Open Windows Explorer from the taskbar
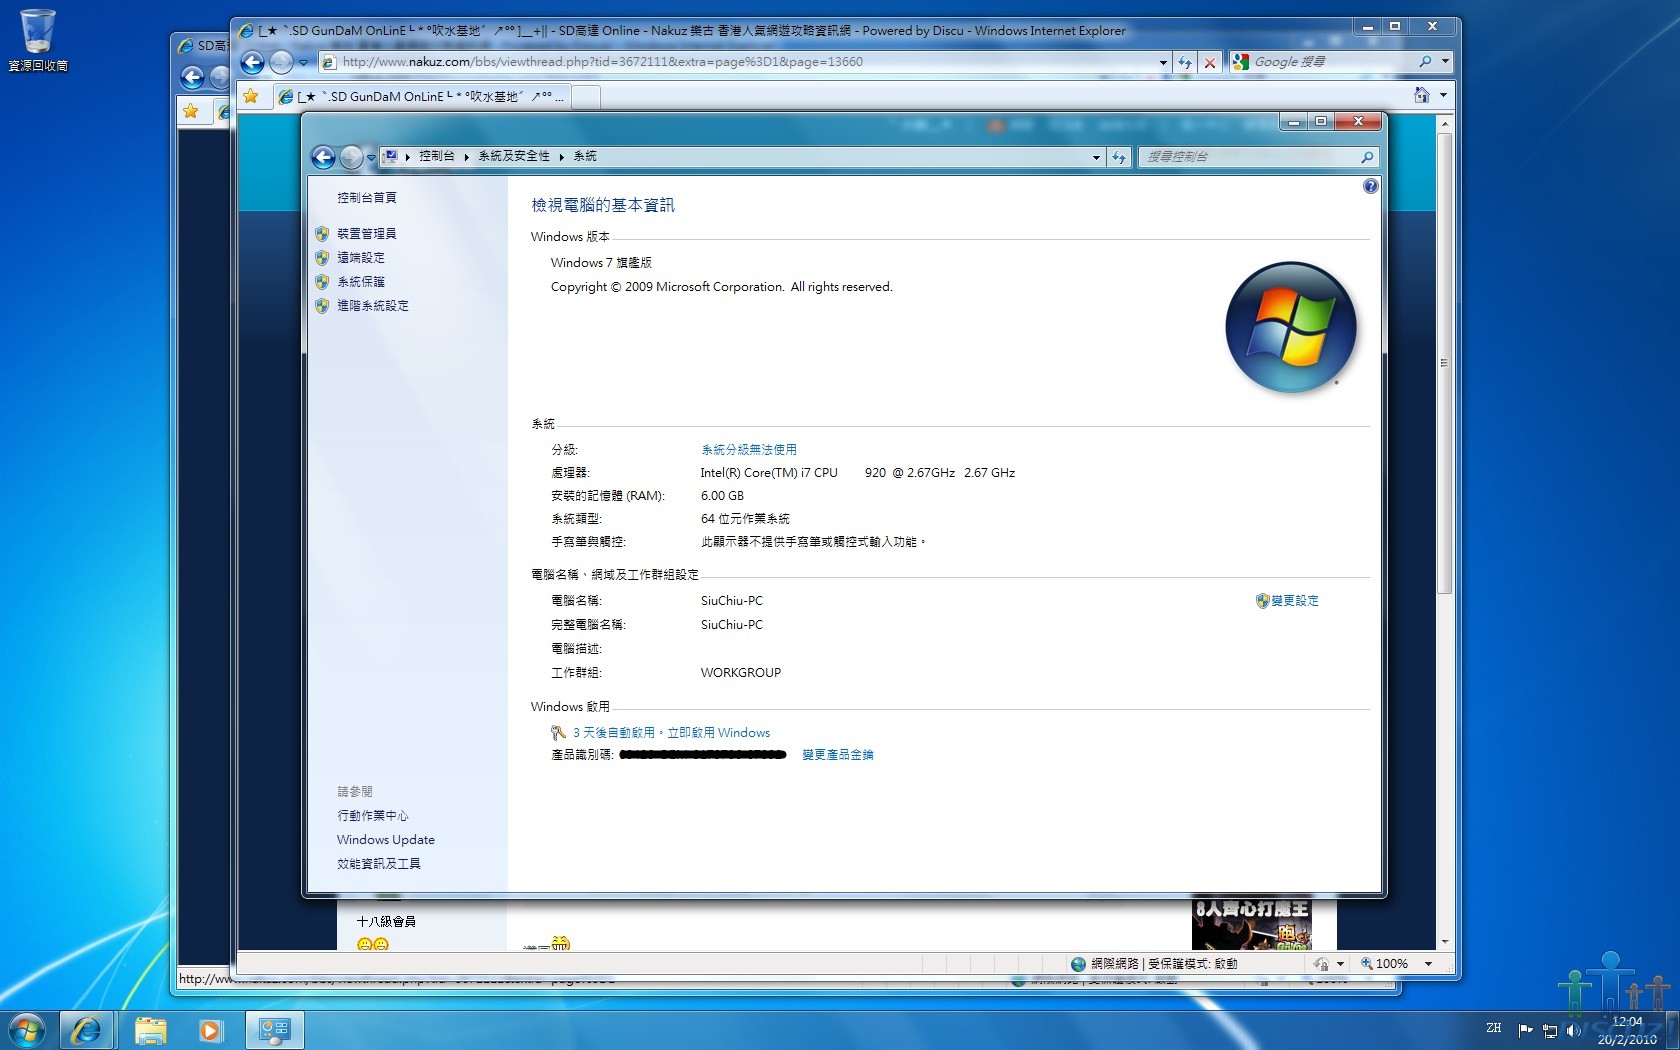The width and height of the screenshot is (1680, 1050). [x=151, y=1030]
